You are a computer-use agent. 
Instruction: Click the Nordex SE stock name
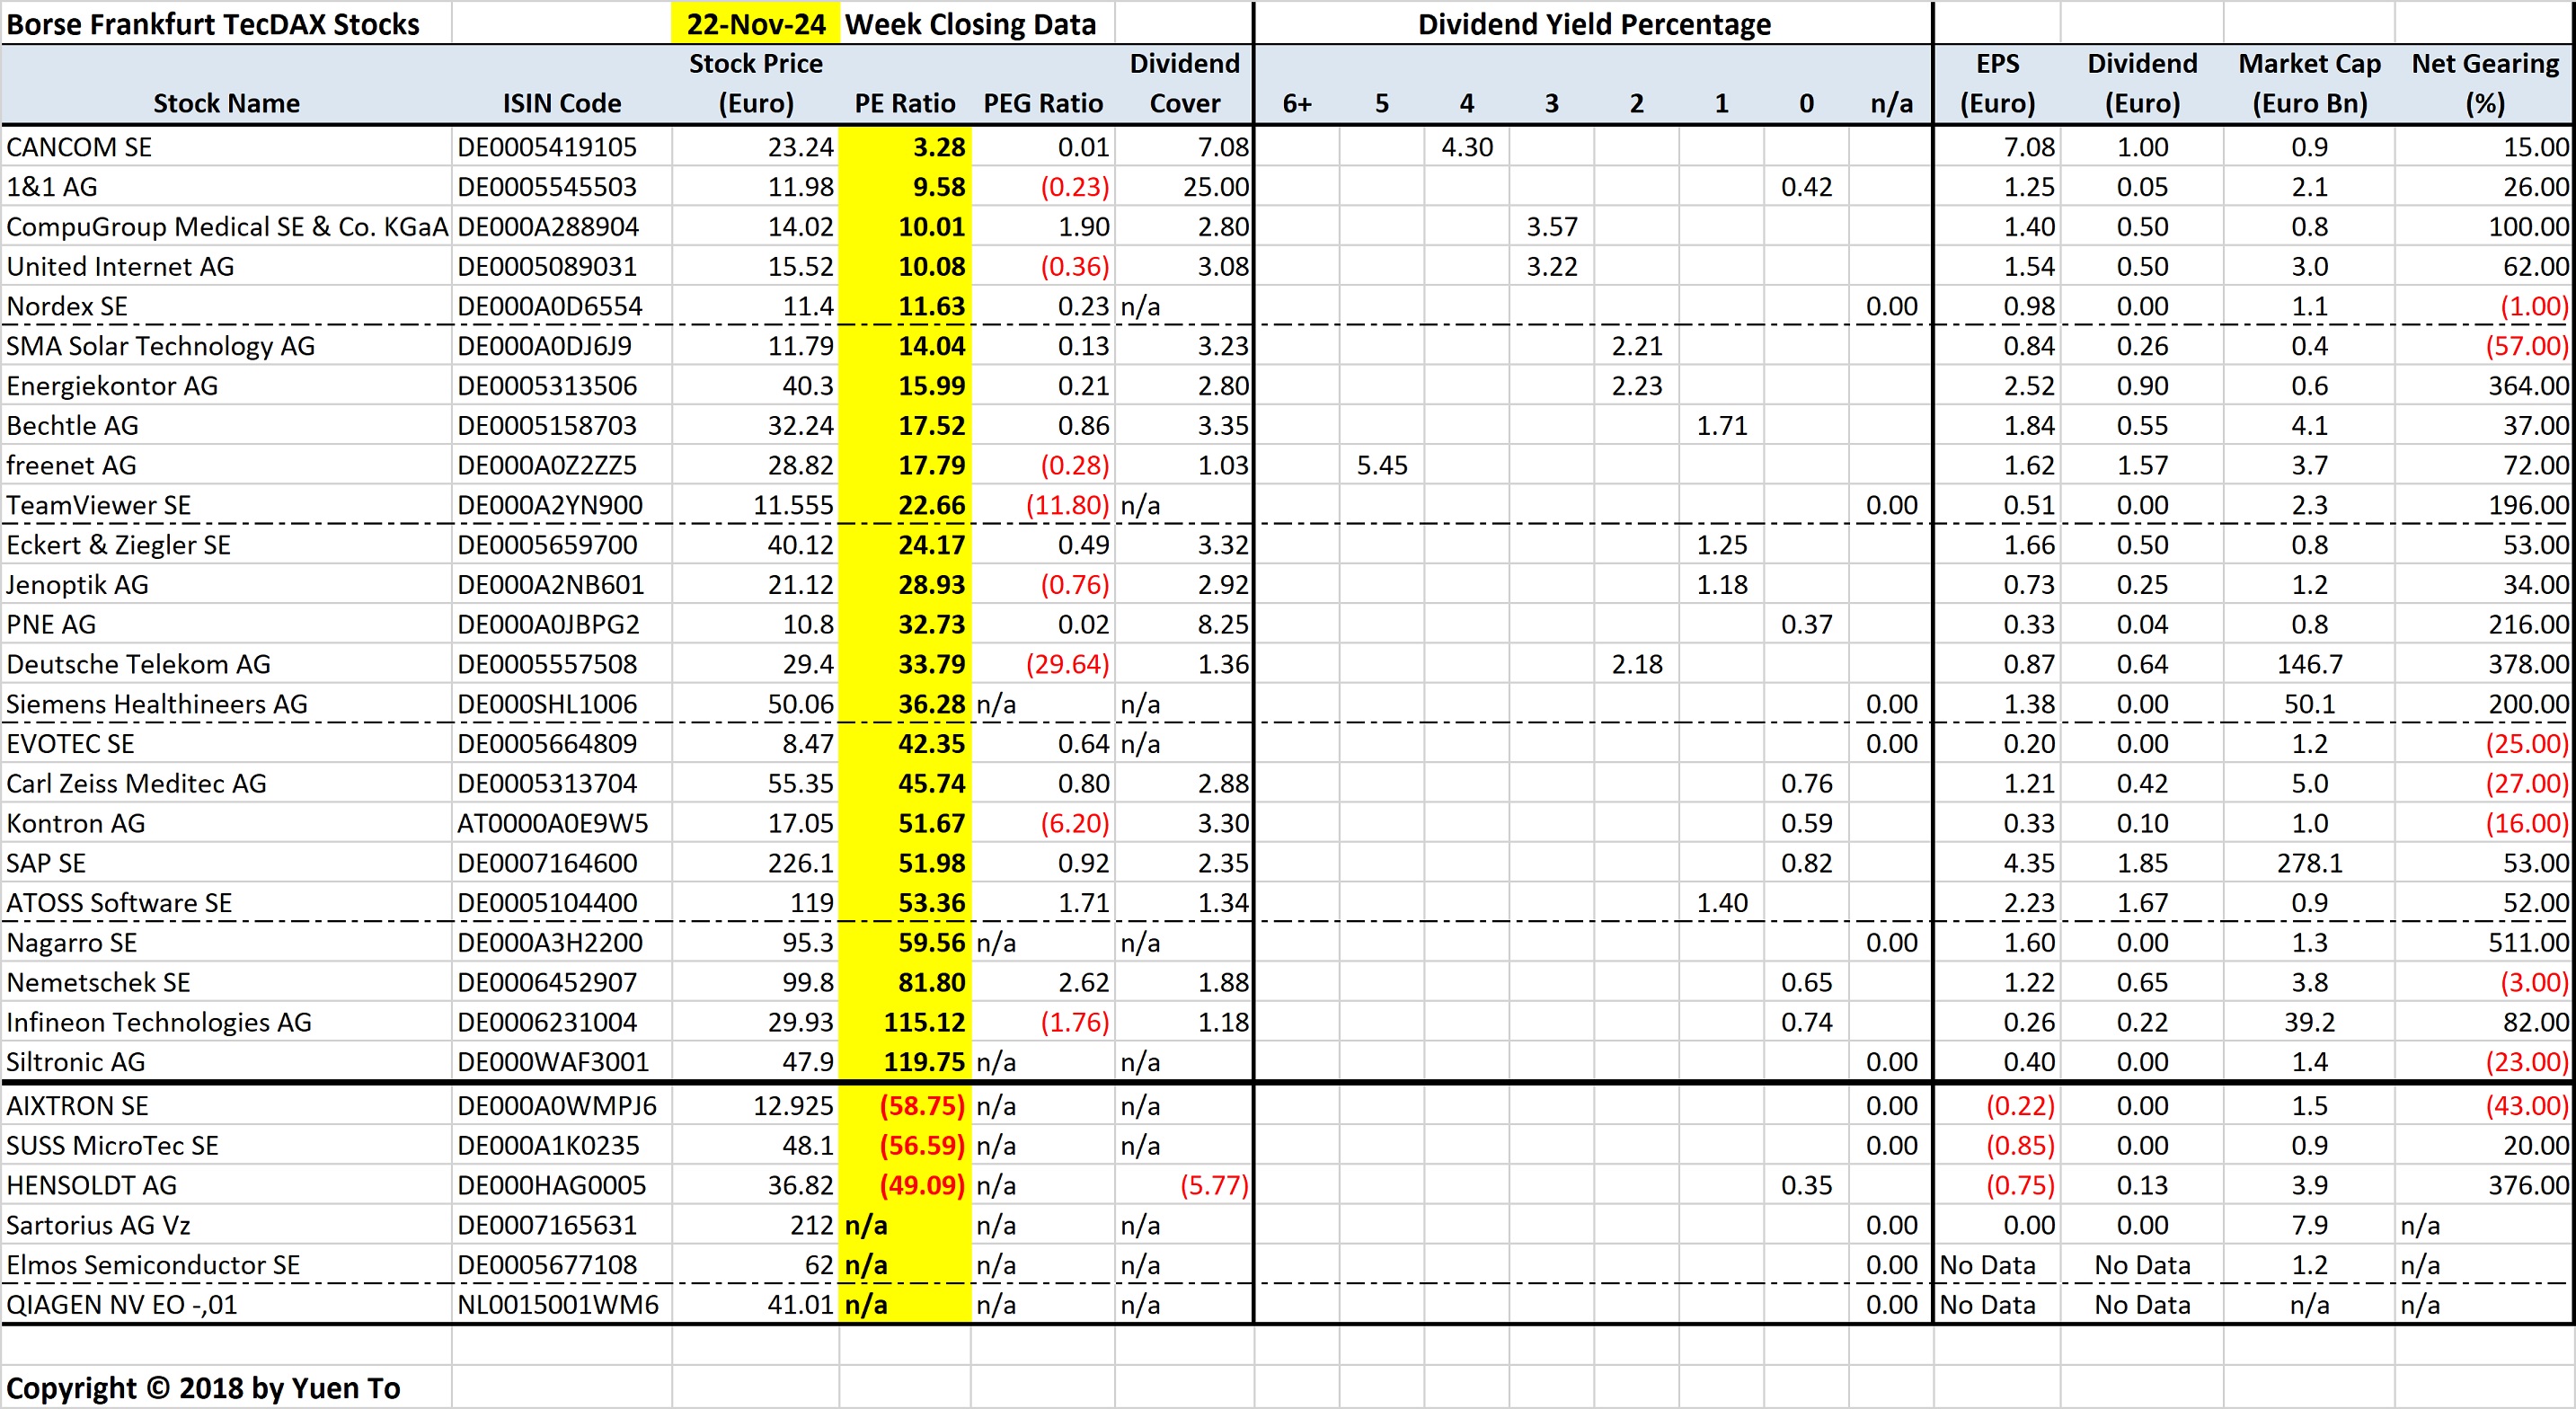coord(67,306)
